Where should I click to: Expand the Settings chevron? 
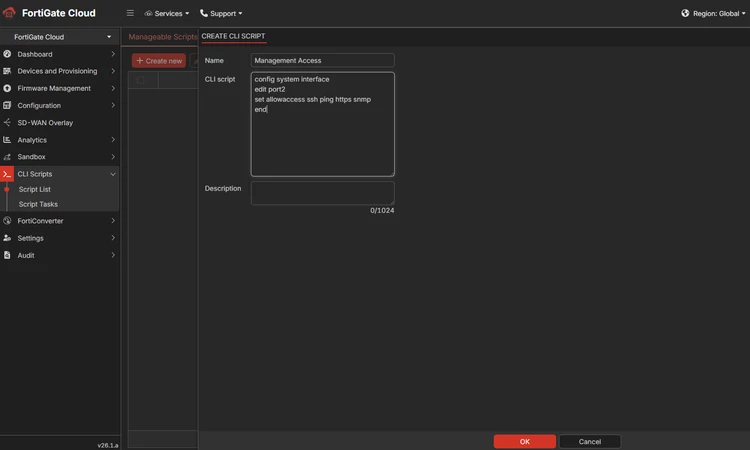[x=113, y=238]
